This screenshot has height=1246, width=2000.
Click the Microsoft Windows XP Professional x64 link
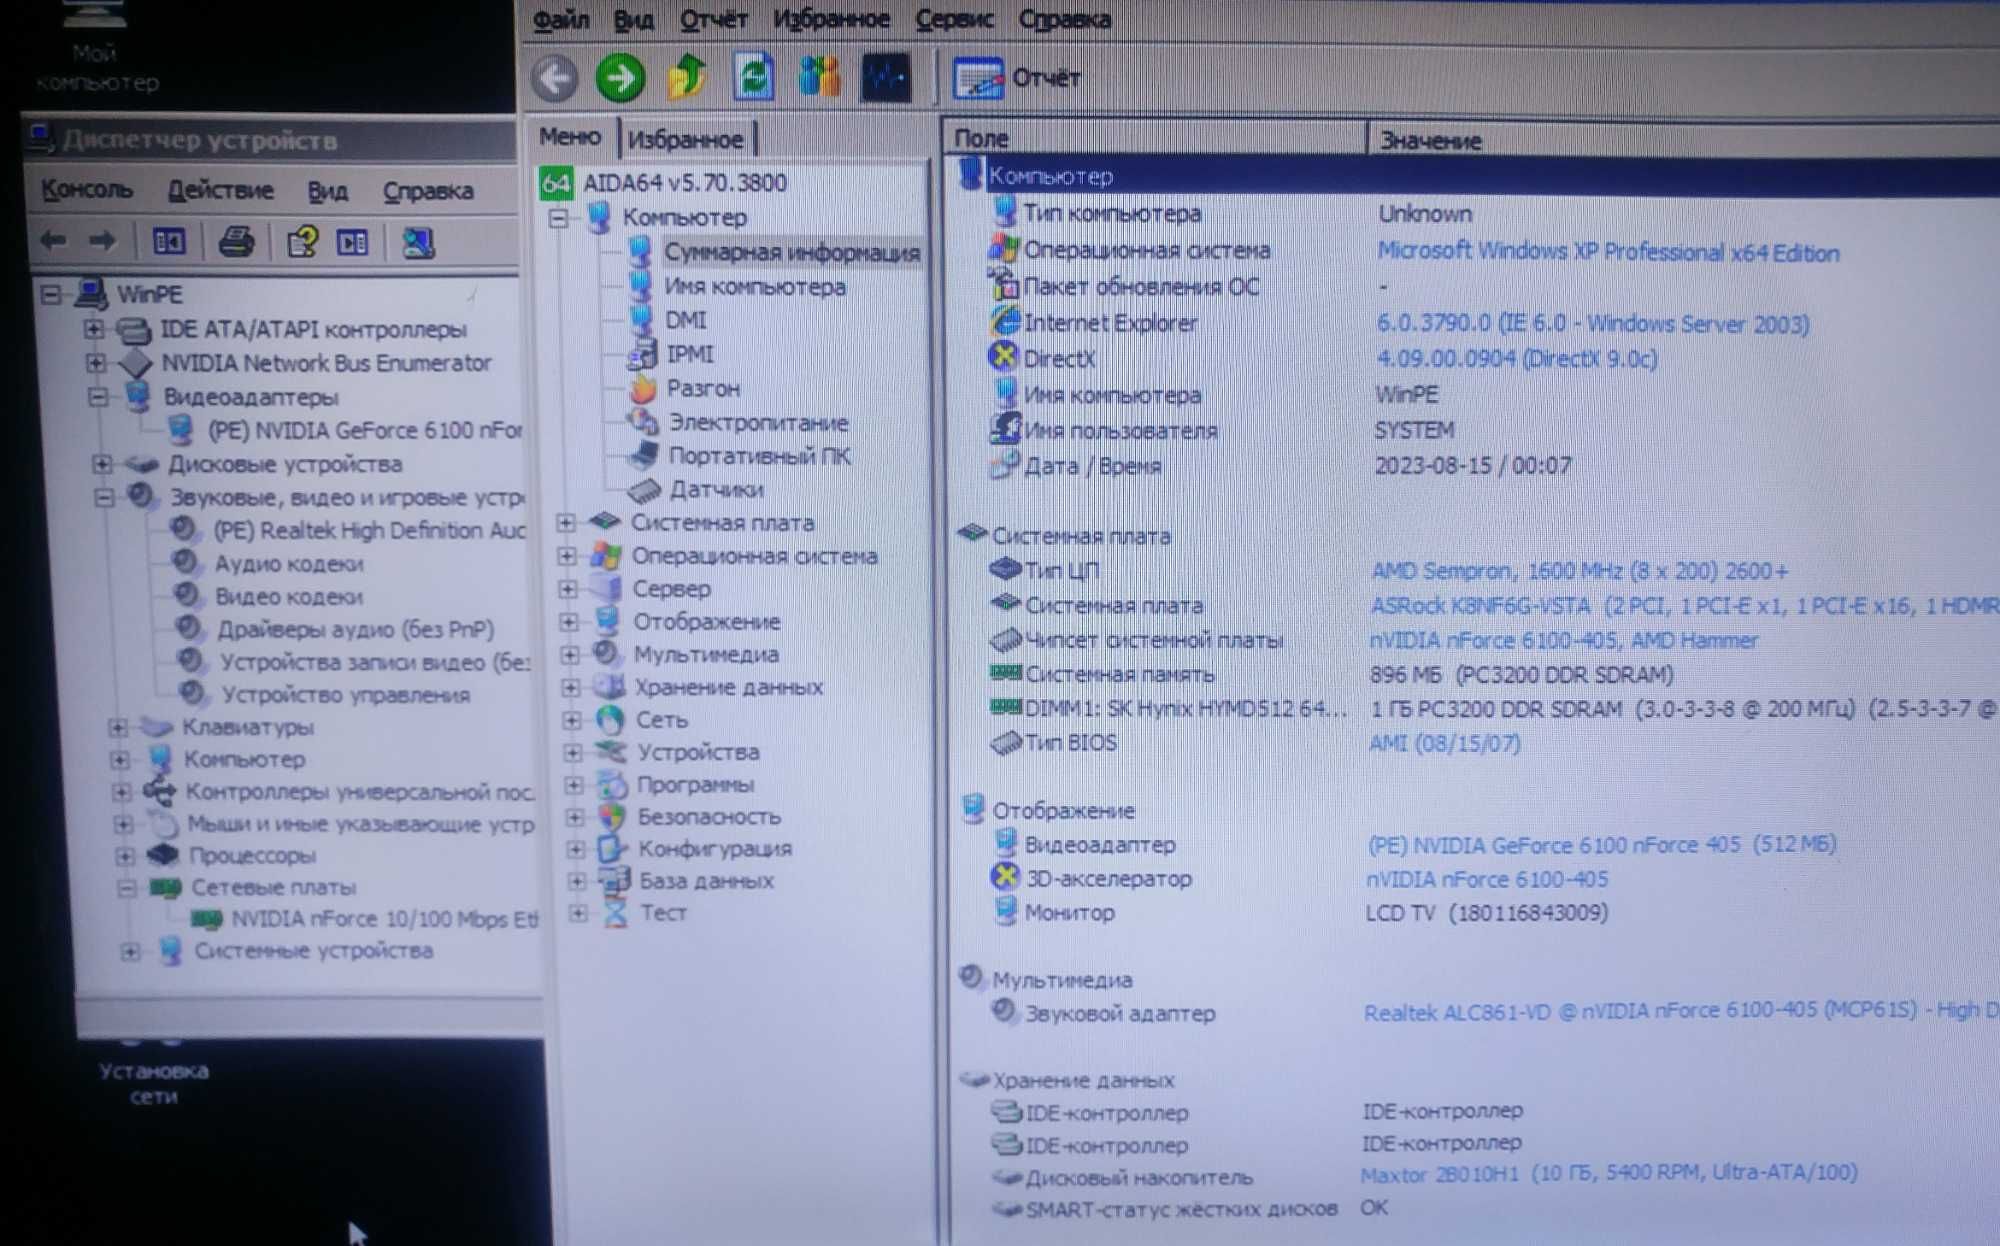coord(1608,252)
